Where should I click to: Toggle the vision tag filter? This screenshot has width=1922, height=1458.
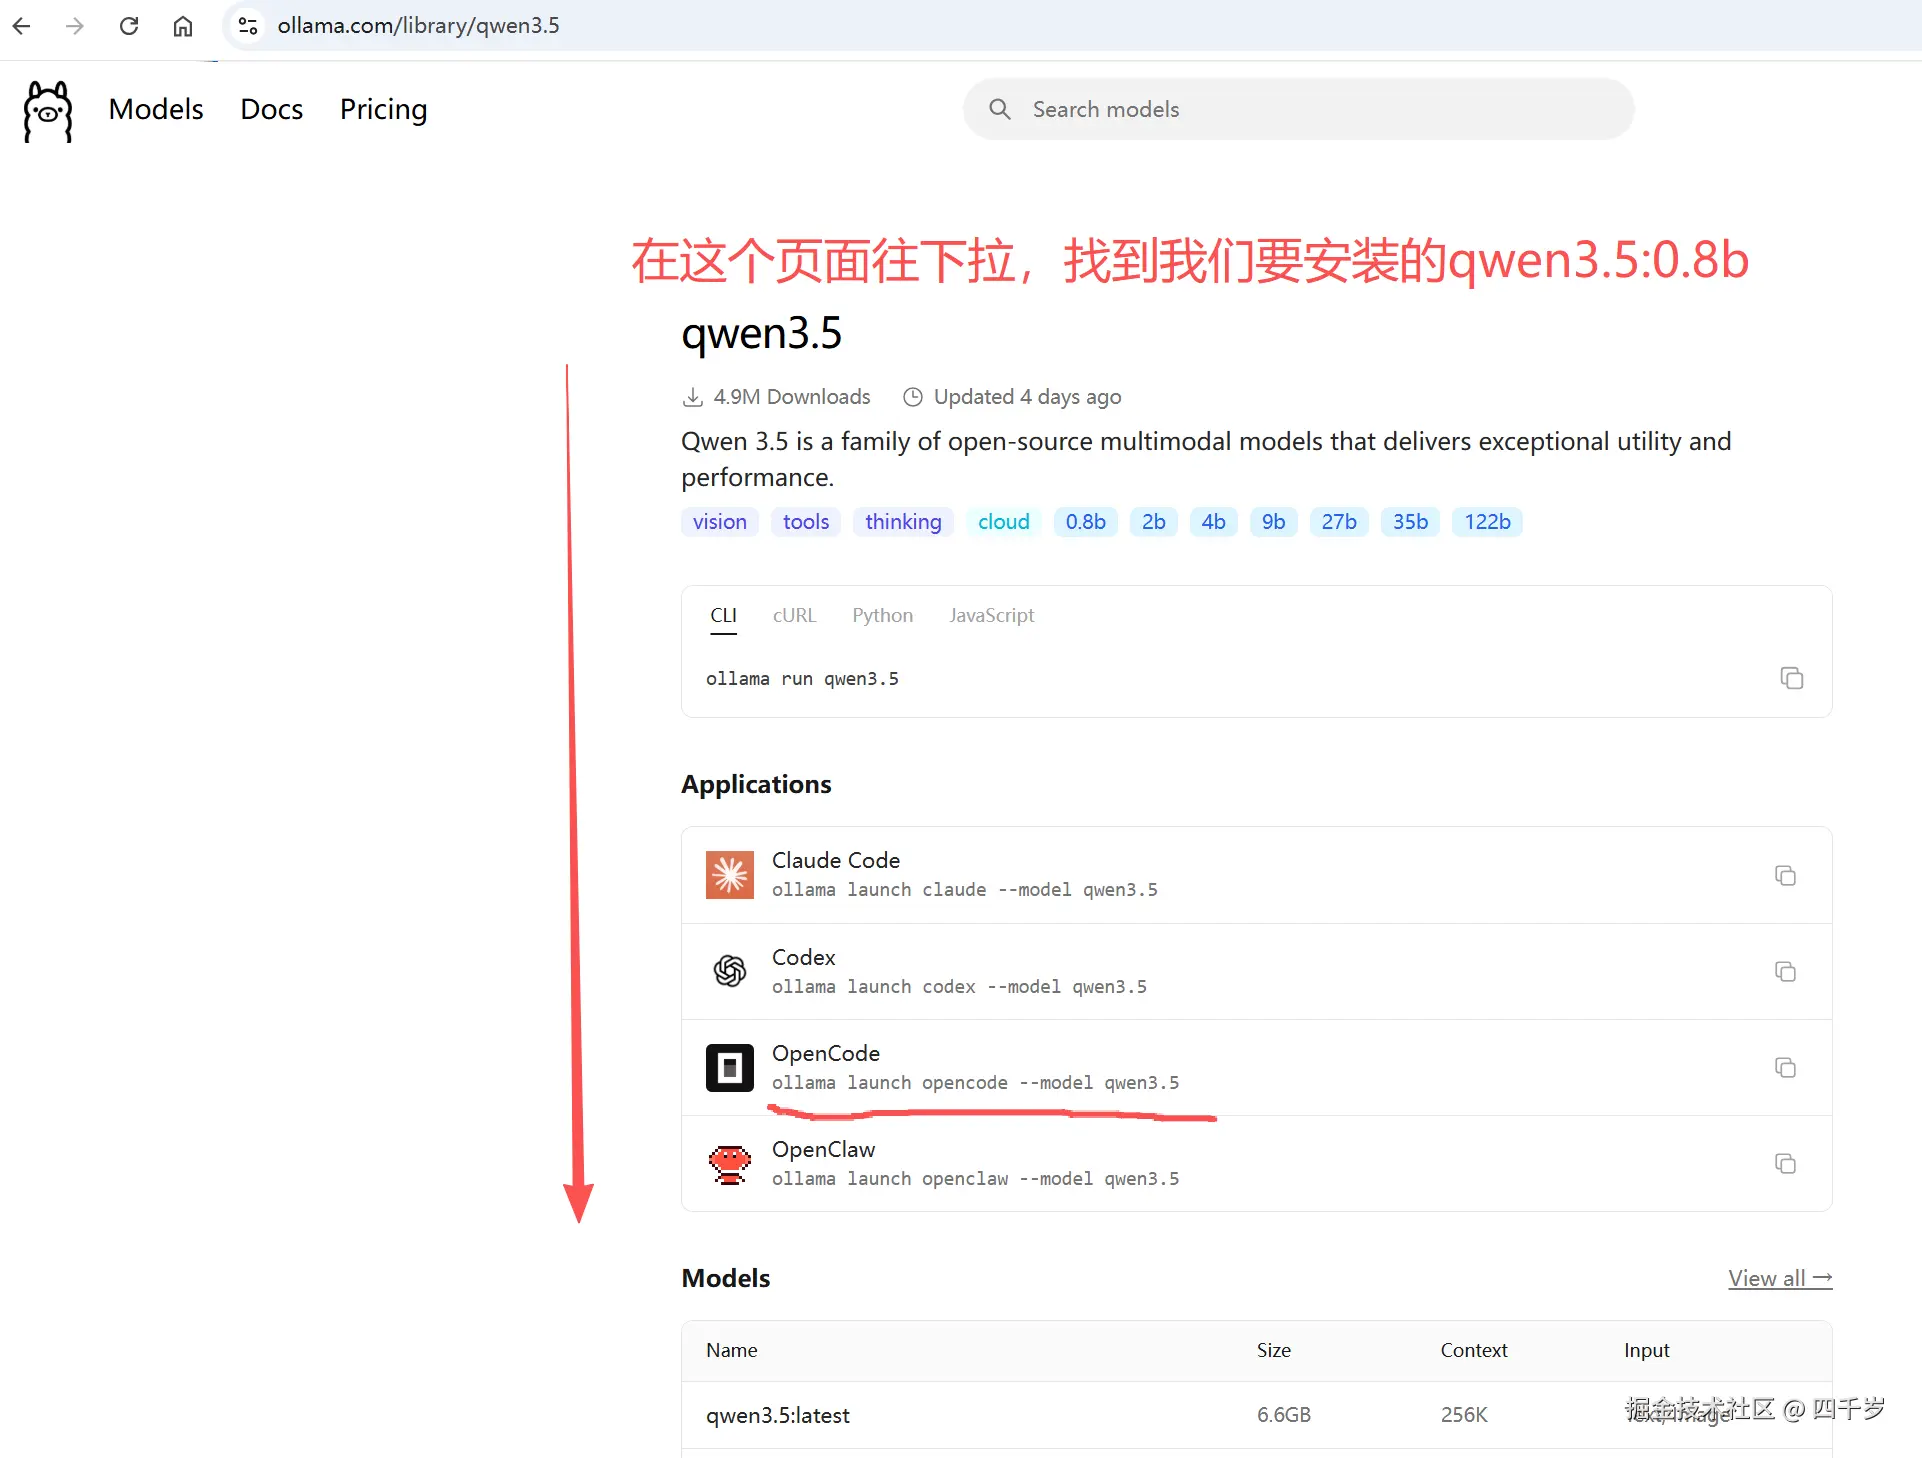(719, 521)
